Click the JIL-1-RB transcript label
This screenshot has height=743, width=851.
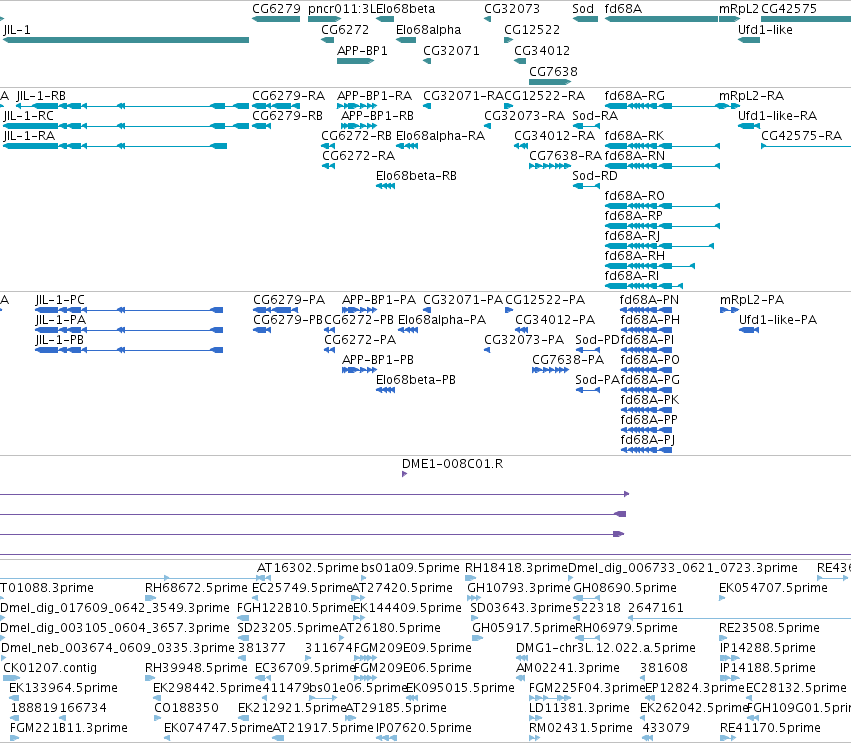pyautogui.click(x=41, y=96)
